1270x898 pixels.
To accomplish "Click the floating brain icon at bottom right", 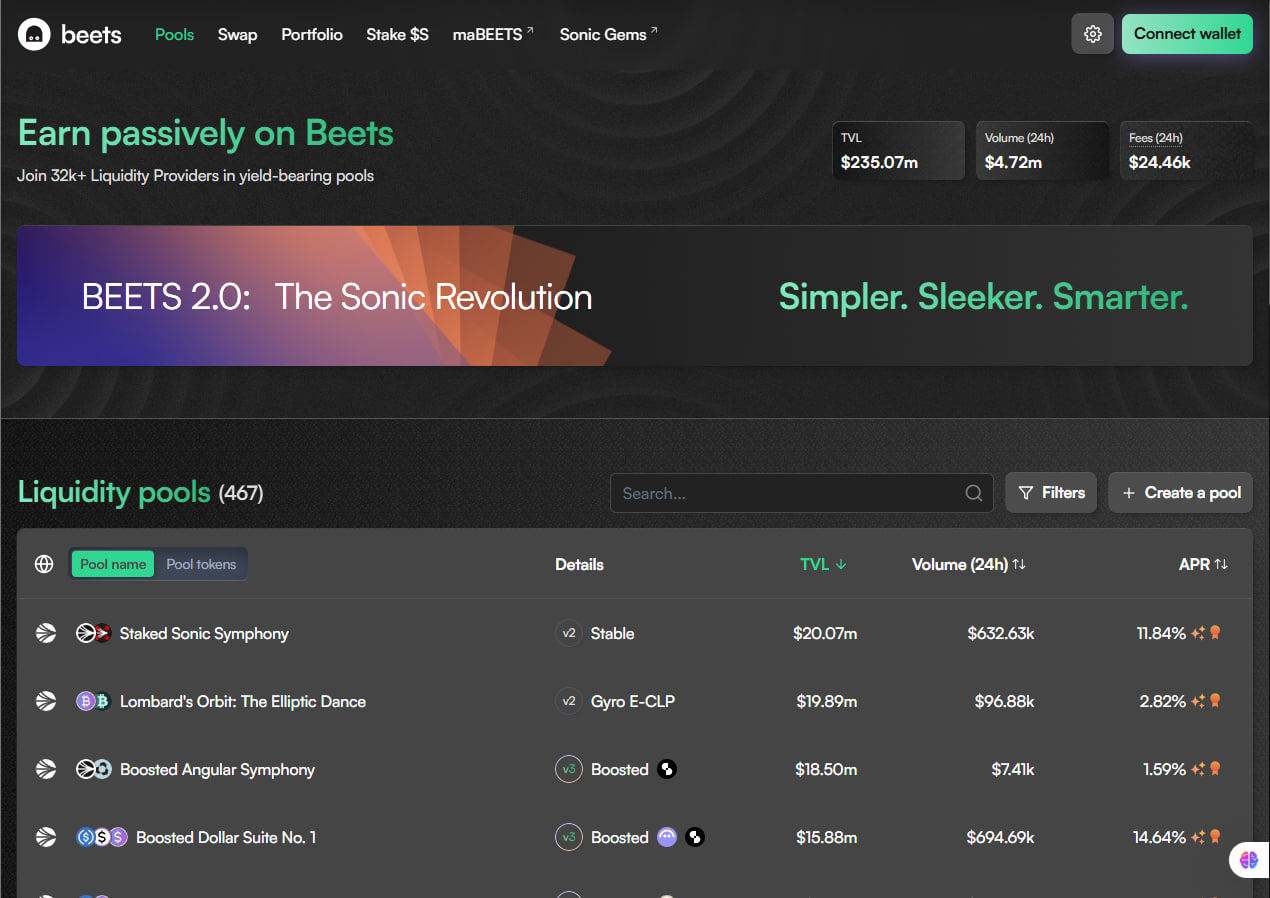I will point(1248,858).
